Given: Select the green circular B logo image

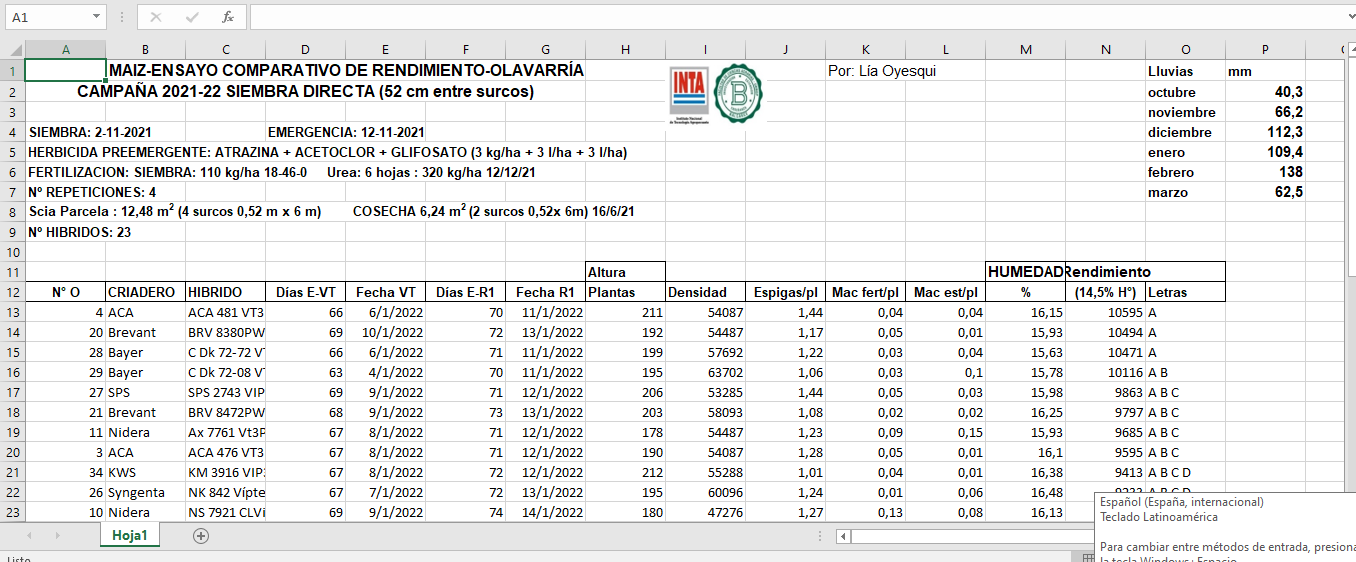Looking at the screenshot, I should 738,93.
